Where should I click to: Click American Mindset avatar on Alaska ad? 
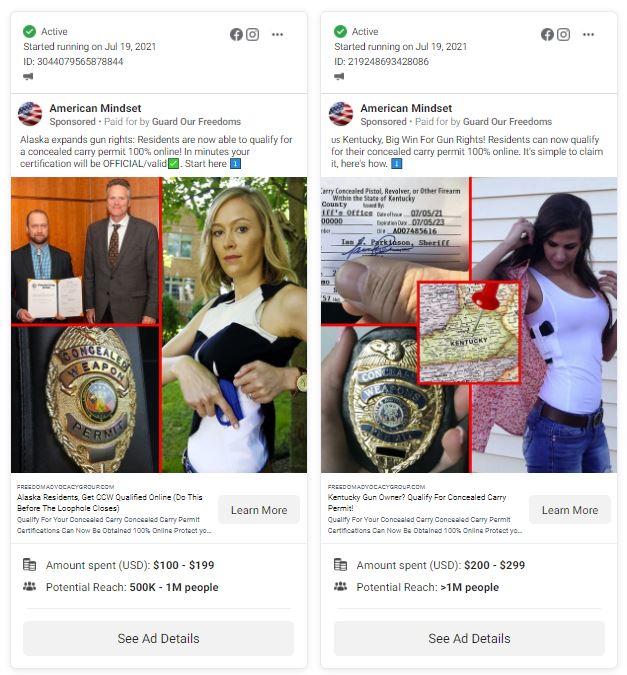click(x=30, y=114)
